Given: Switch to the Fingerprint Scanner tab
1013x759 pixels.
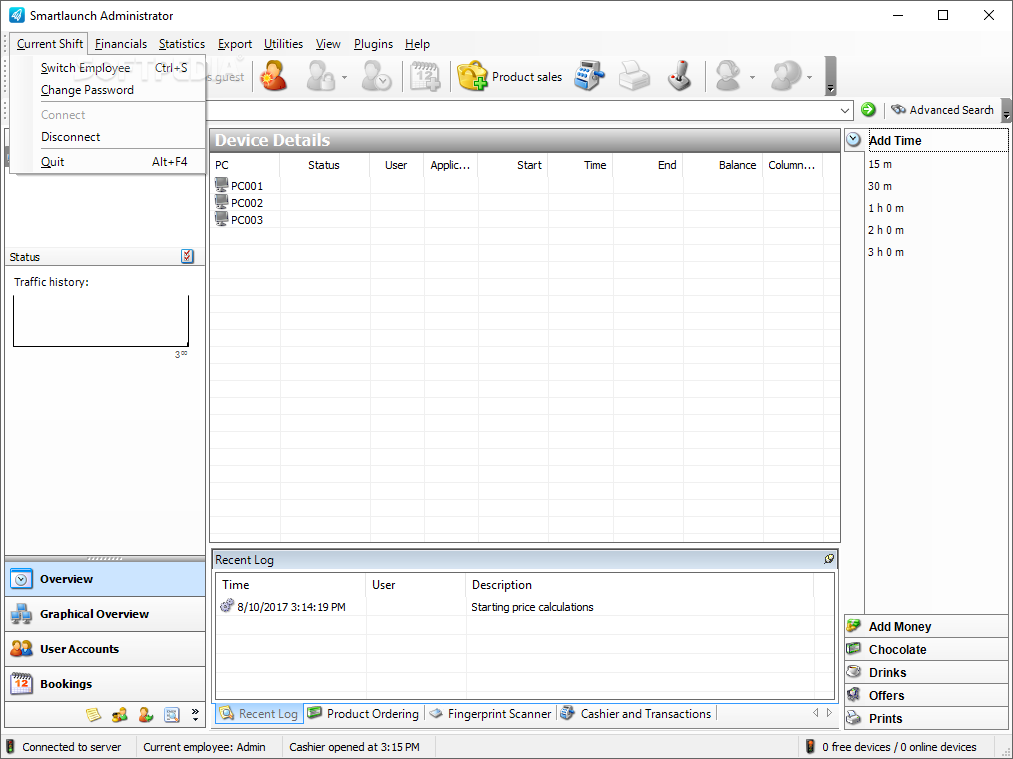Looking at the screenshot, I should [490, 714].
